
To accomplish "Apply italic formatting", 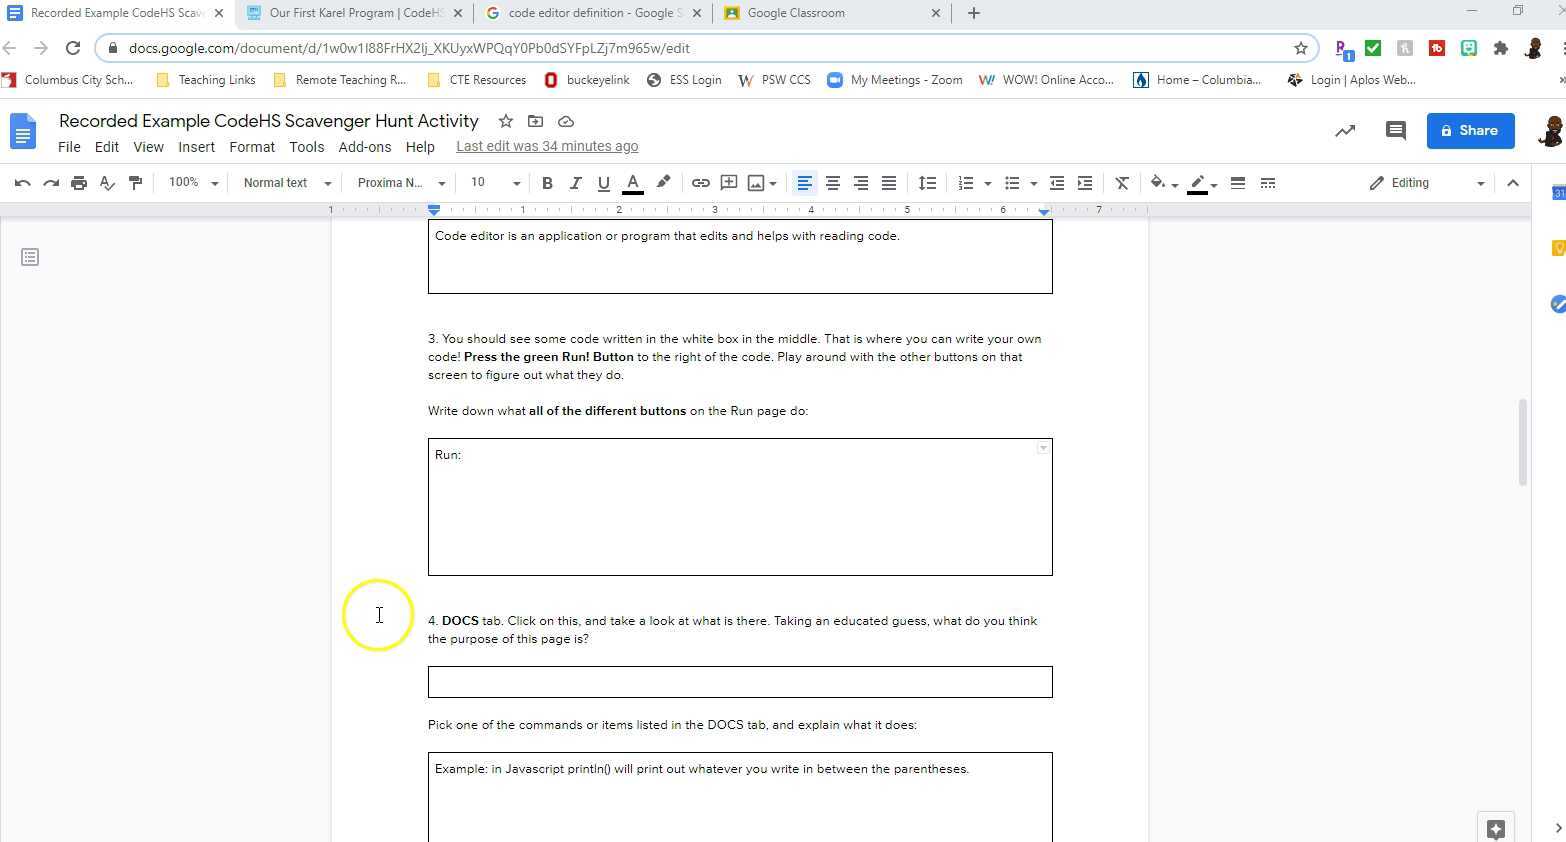I will pyautogui.click(x=575, y=183).
